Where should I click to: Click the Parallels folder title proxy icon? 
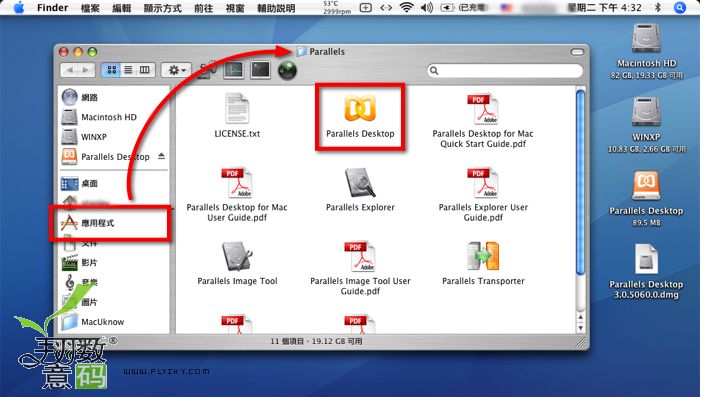tap(301, 51)
